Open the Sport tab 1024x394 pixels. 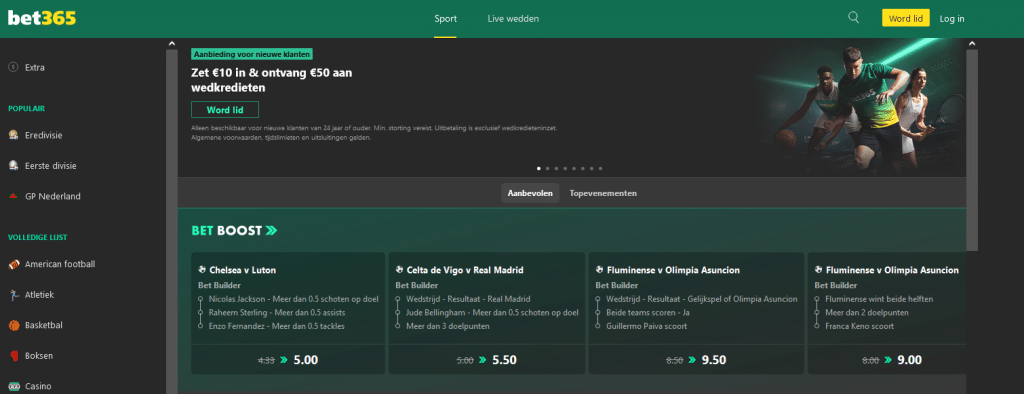pyautogui.click(x=445, y=18)
